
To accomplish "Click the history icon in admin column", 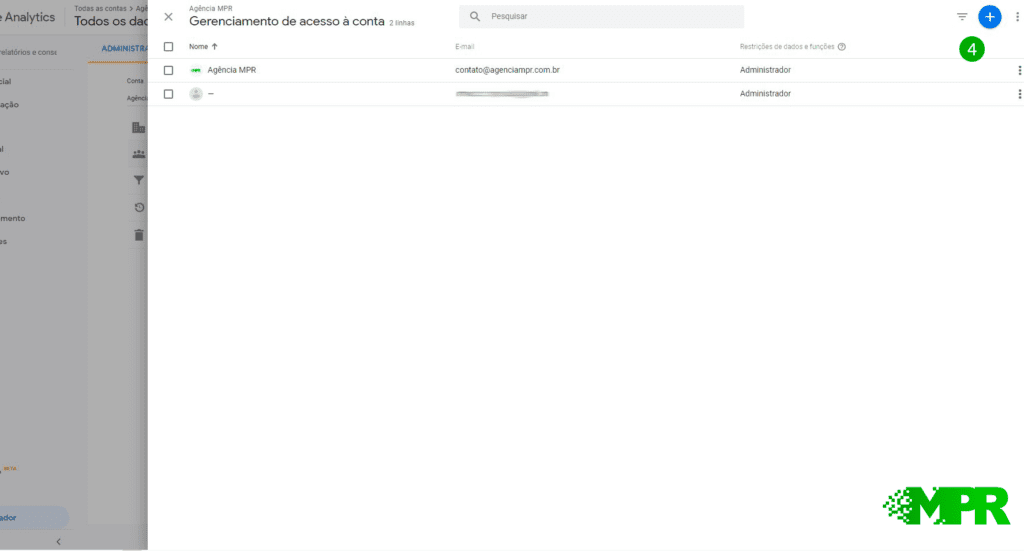I will coord(139,208).
